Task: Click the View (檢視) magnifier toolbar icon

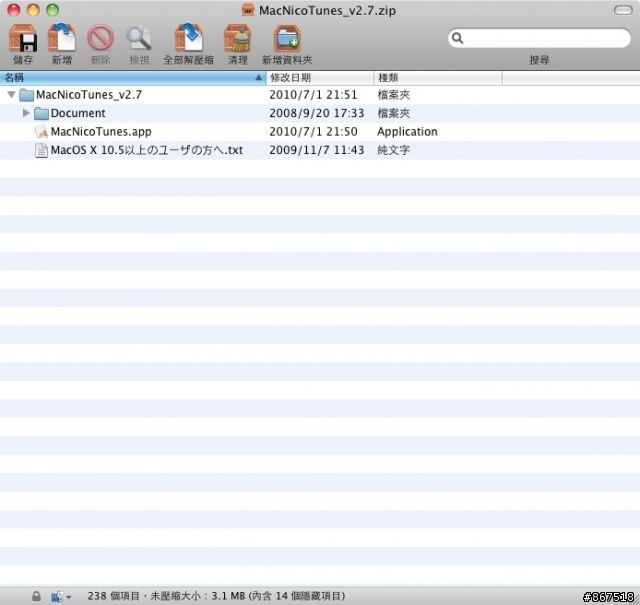Action: [139, 38]
